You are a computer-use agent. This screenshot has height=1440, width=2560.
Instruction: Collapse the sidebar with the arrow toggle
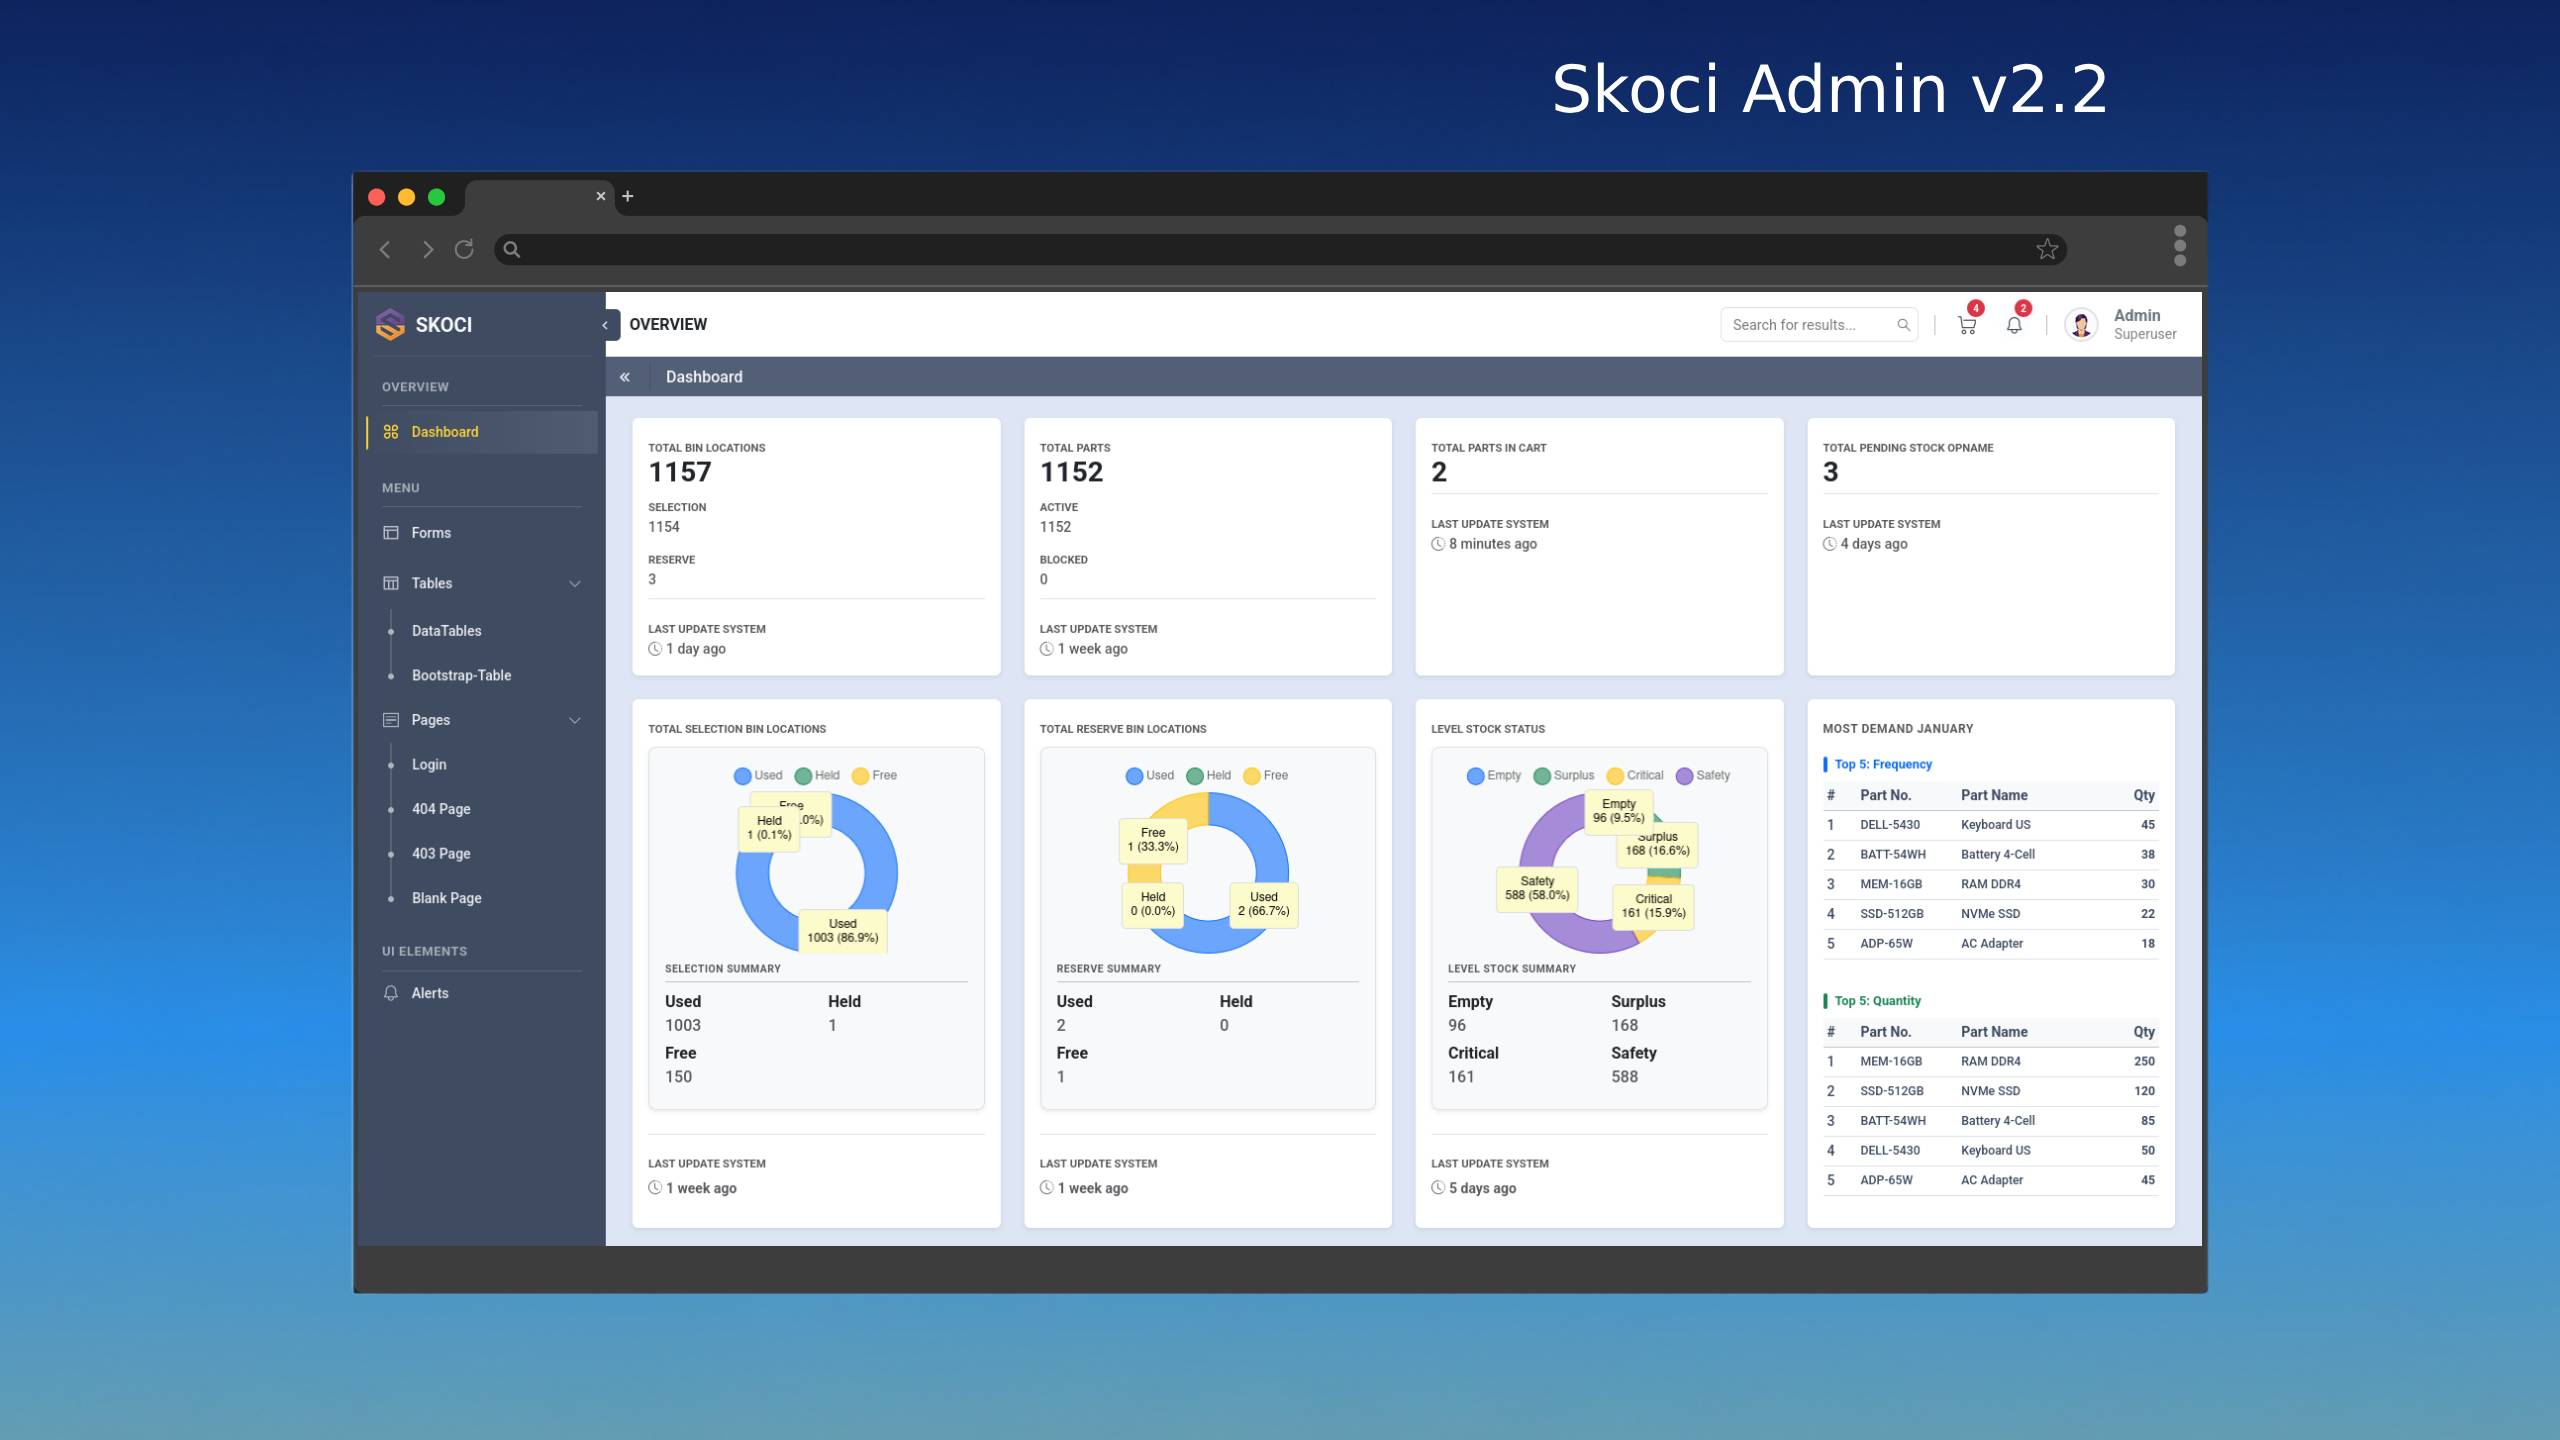[x=606, y=325]
